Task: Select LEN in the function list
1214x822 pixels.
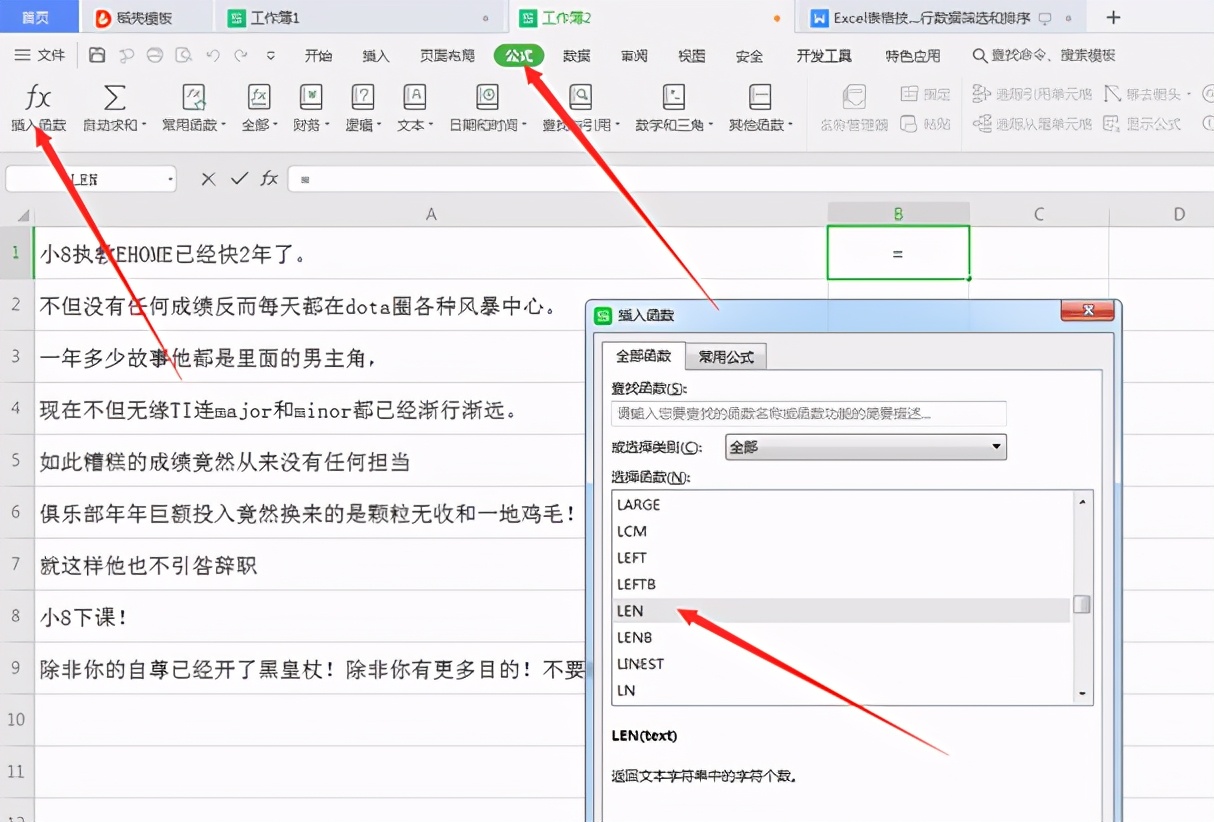Action: 841,610
